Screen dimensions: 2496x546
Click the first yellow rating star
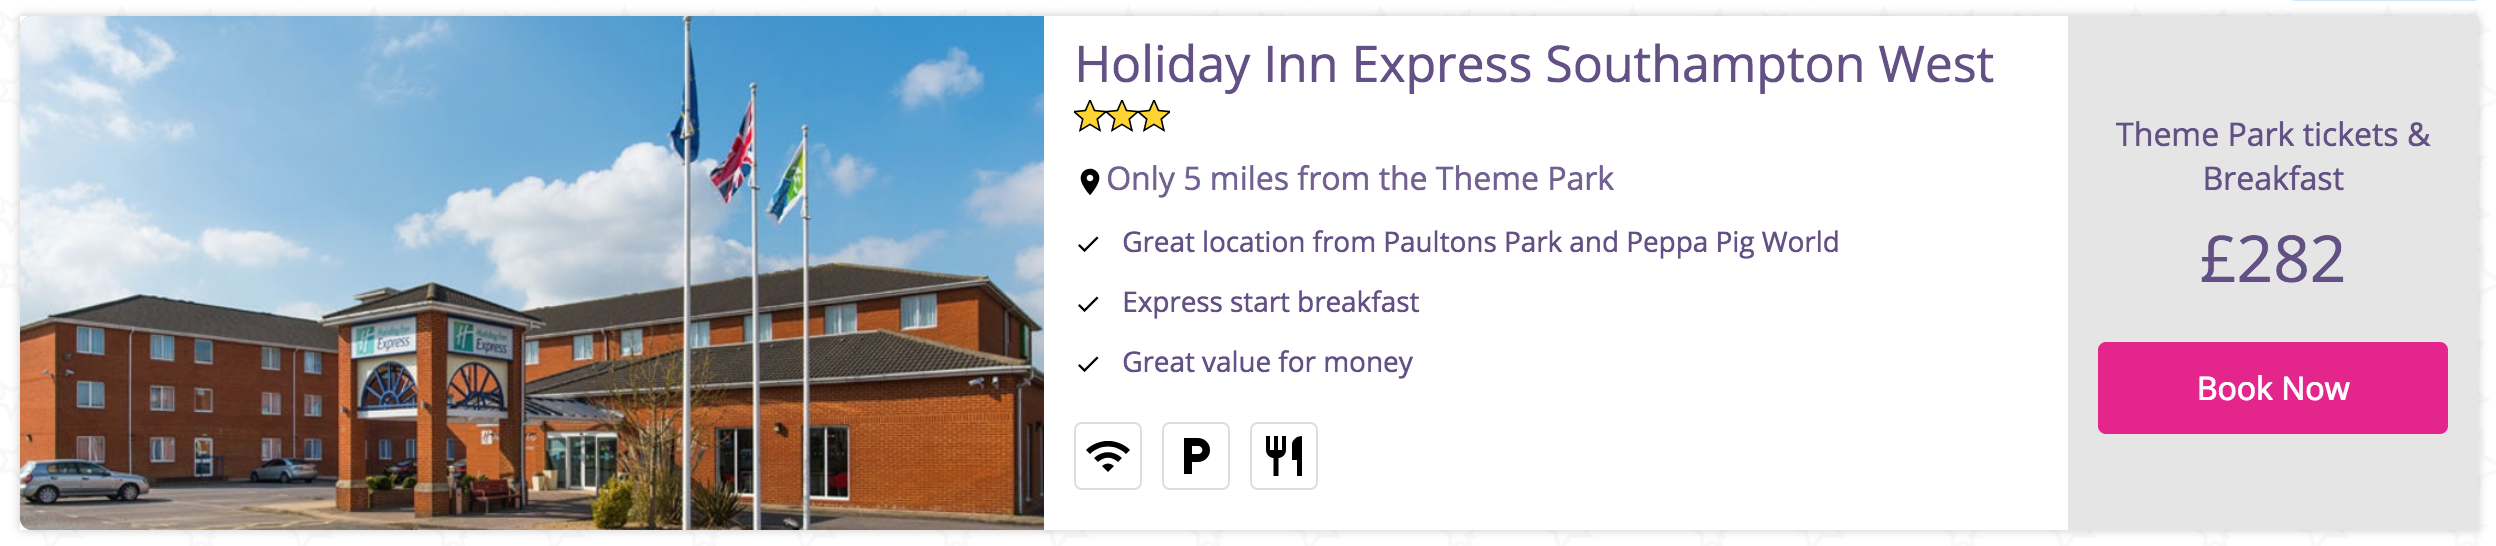click(x=1090, y=116)
